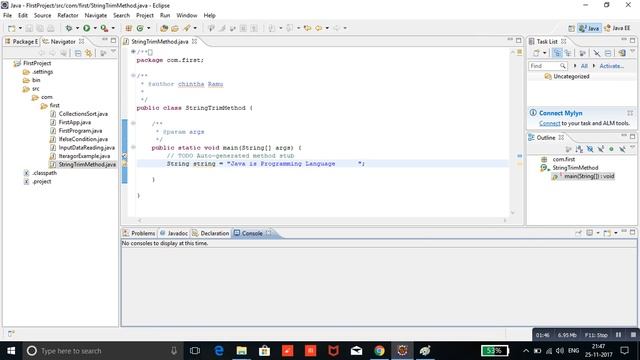Toggle Categorized presentation in Task List
Image resolution: width=640 pixels, height=360 pixels.
click(x=557, y=53)
